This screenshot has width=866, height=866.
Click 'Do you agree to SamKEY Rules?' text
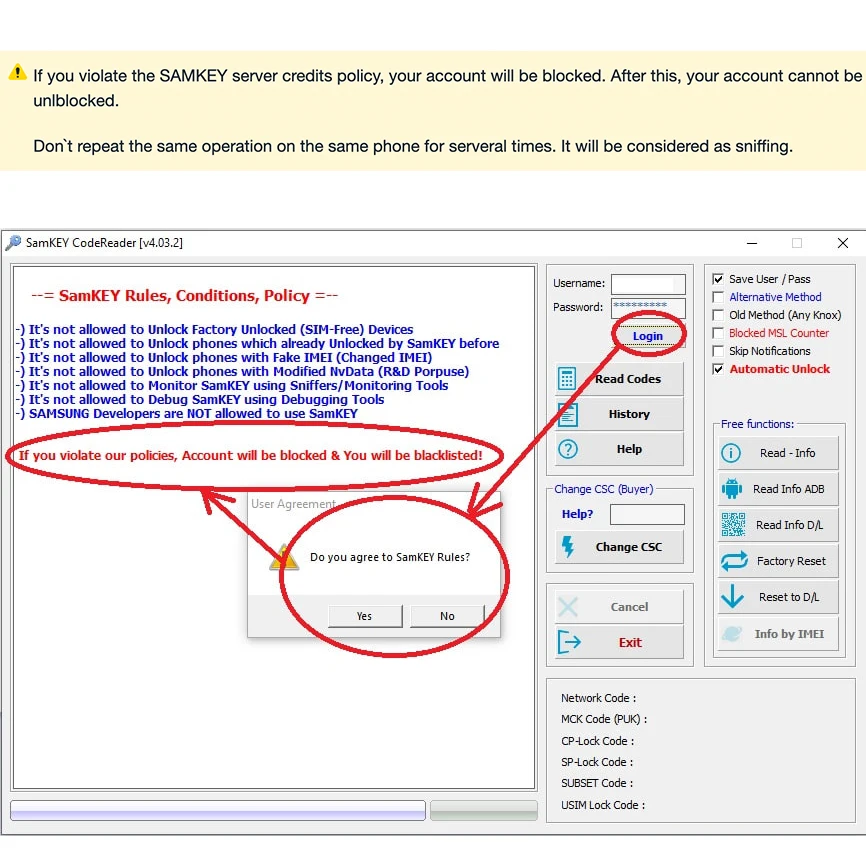390,557
